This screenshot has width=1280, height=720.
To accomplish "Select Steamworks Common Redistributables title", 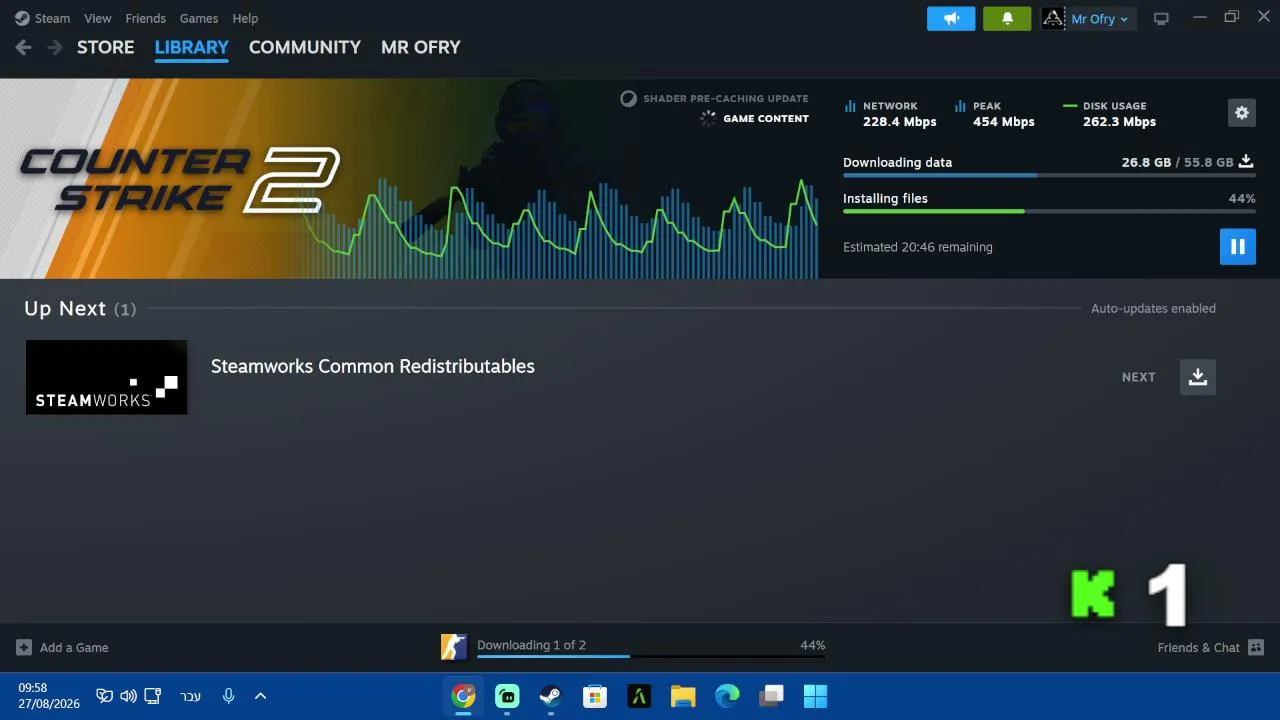I will pyautogui.click(x=373, y=366).
